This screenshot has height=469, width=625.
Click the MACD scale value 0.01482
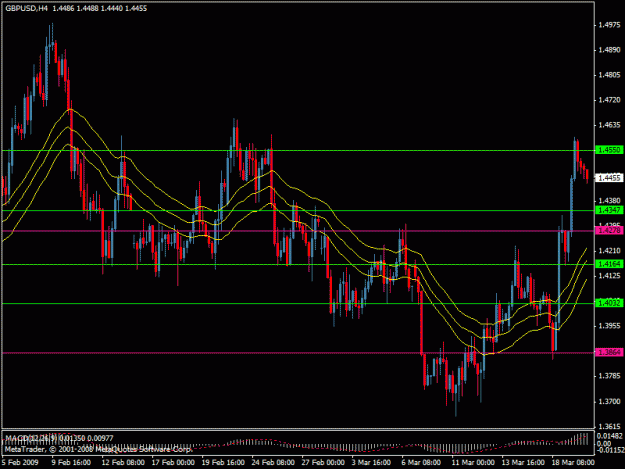tap(610, 436)
